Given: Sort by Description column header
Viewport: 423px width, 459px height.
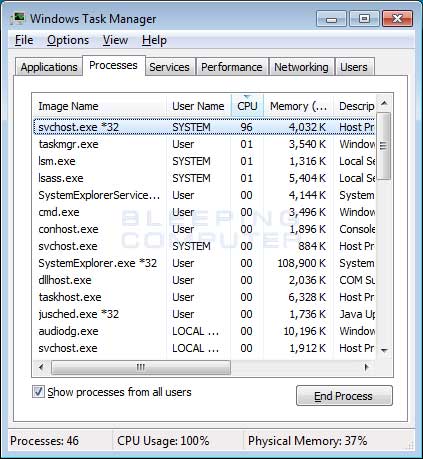Looking at the screenshot, I should point(355,106).
